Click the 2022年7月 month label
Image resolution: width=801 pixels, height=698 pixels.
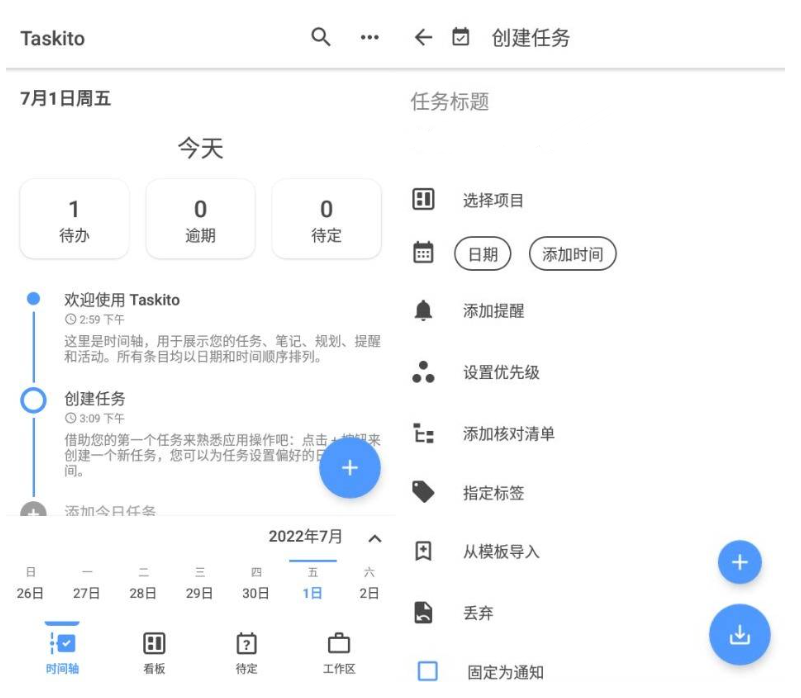pos(305,537)
